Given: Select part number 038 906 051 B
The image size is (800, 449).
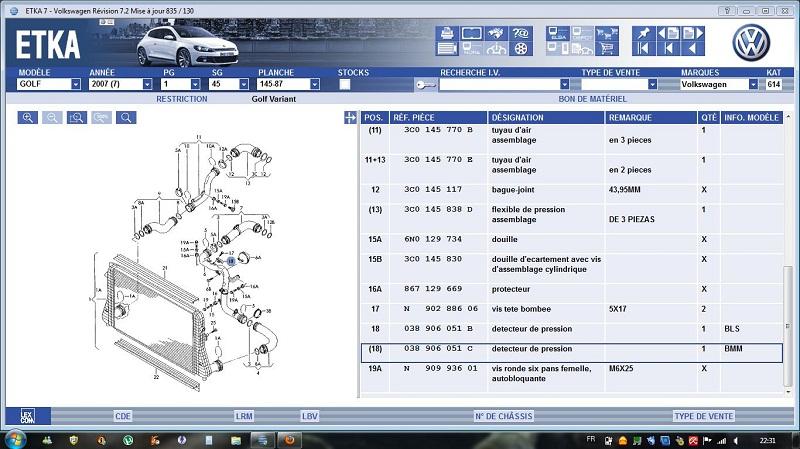Looking at the screenshot, I should tap(438, 329).
